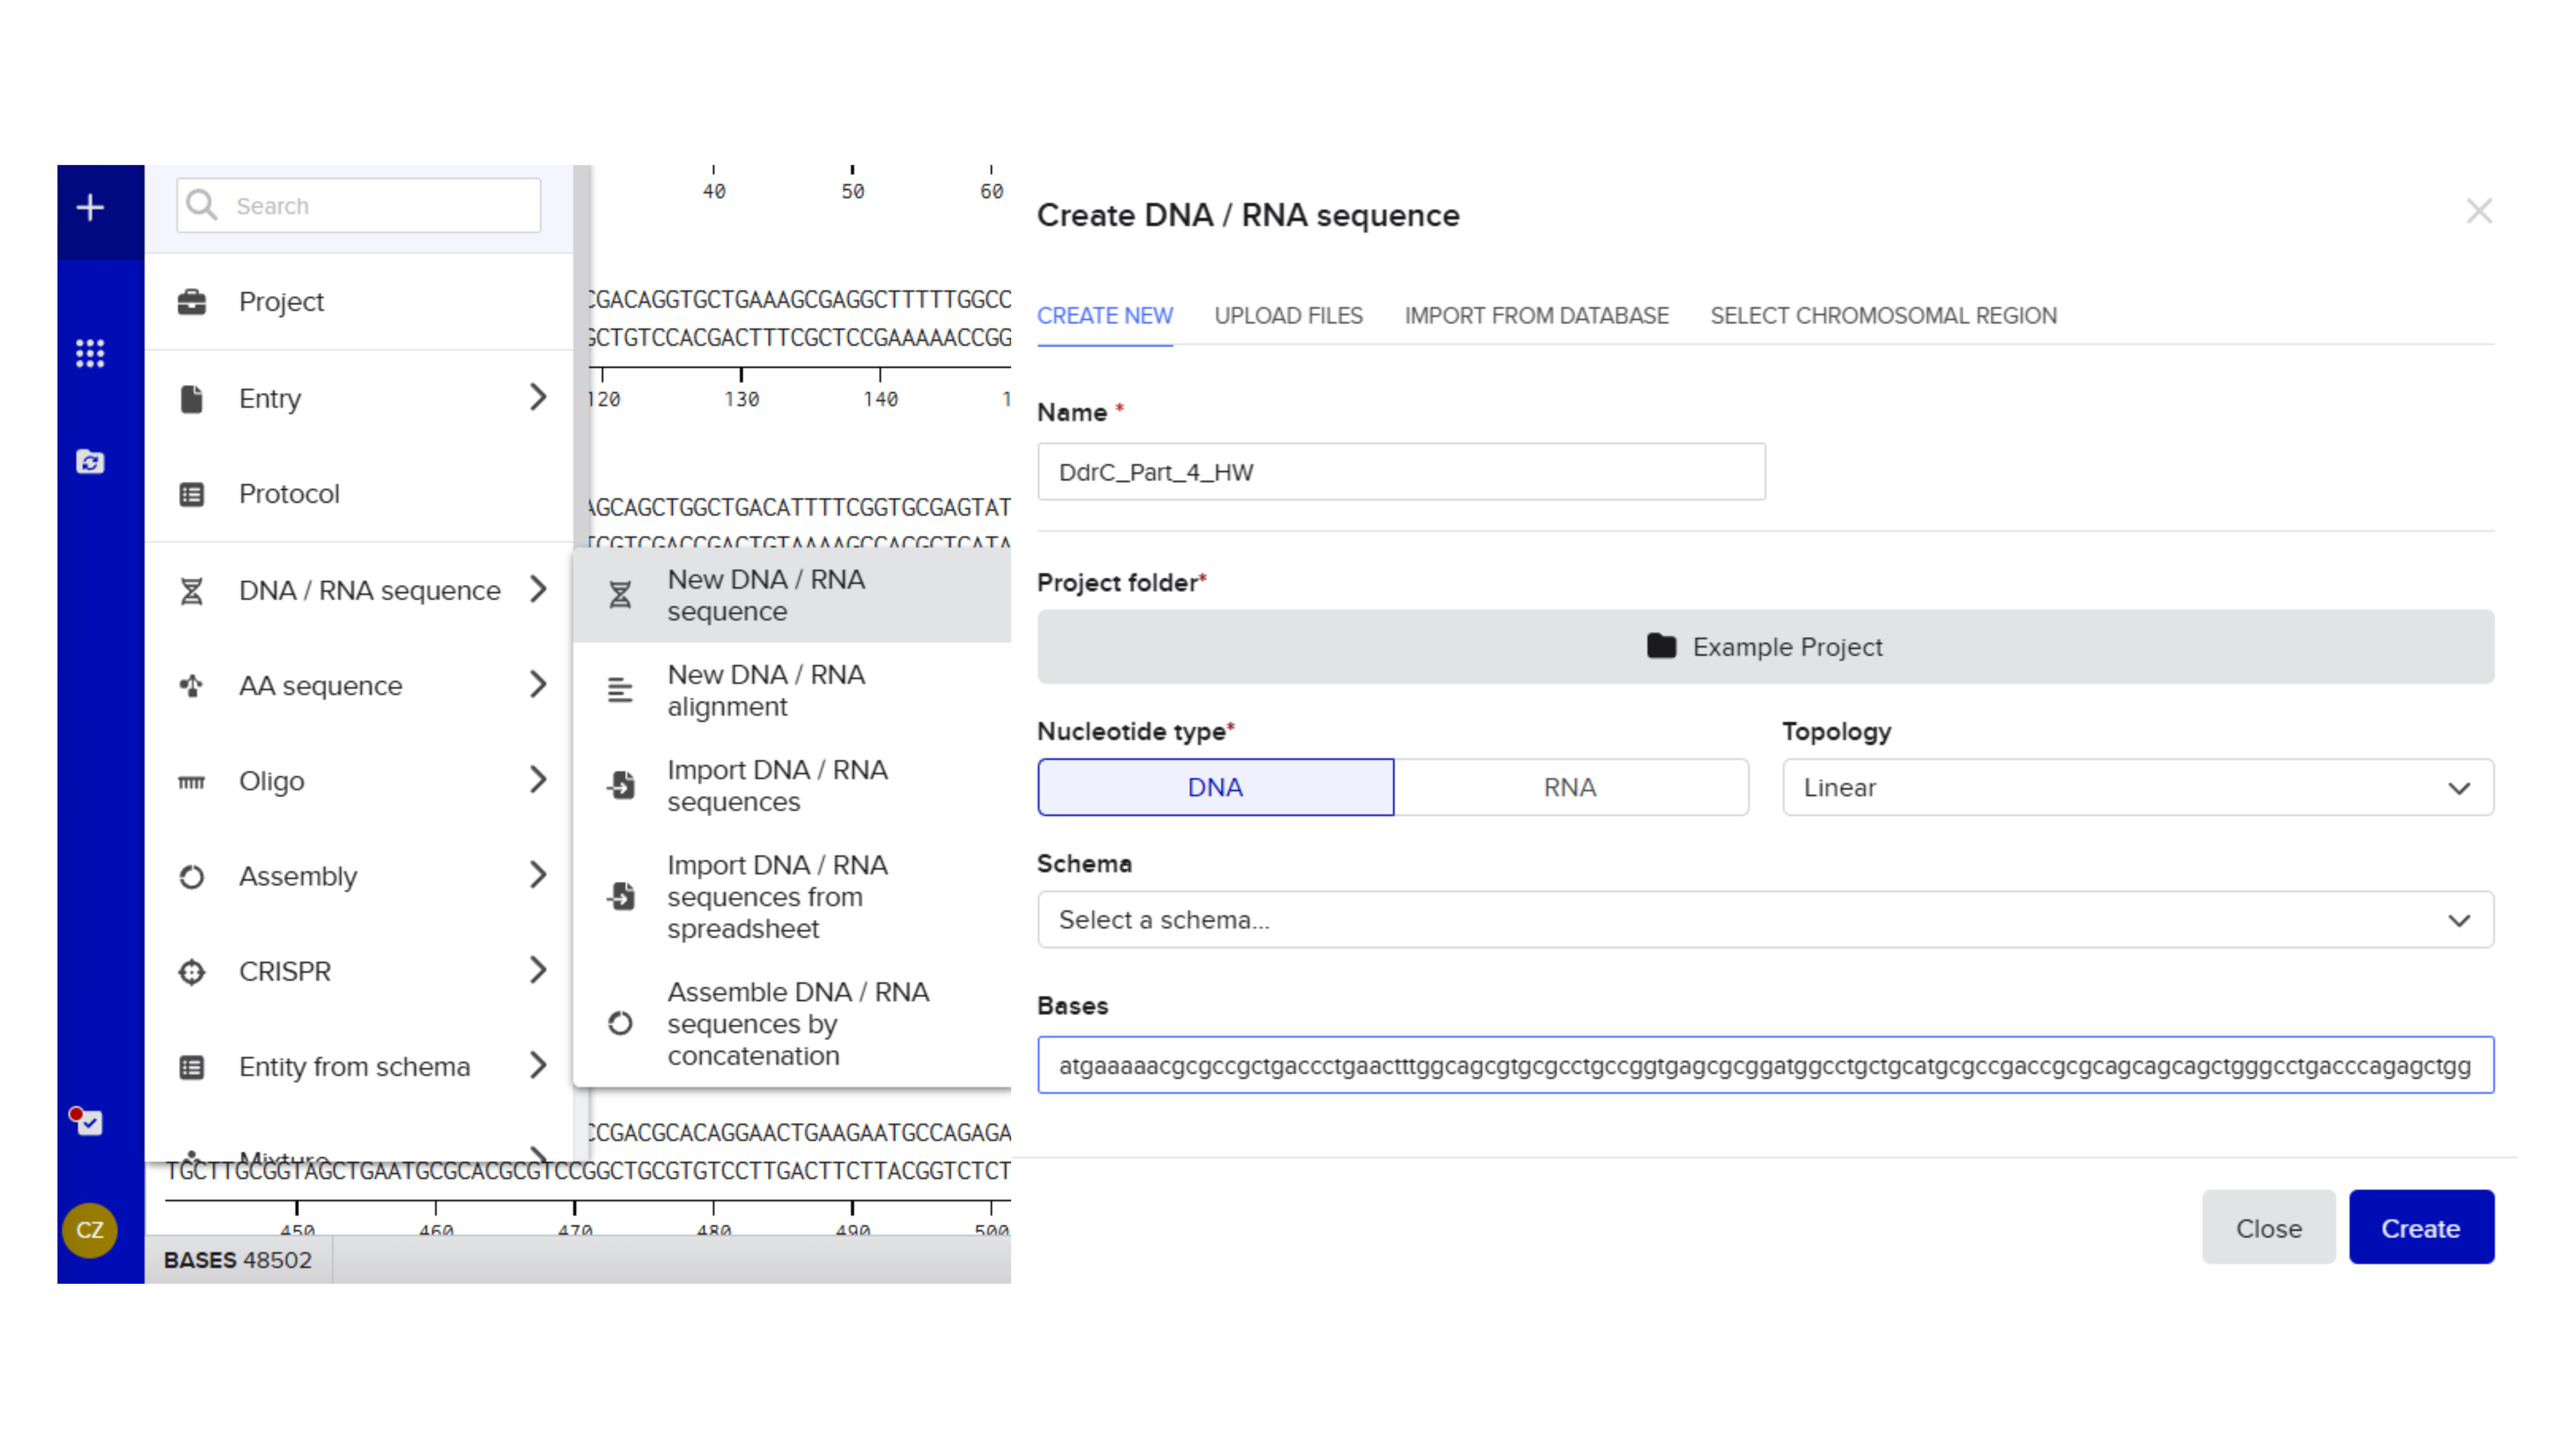Select DNA nucleotide type

[1215, 788]
